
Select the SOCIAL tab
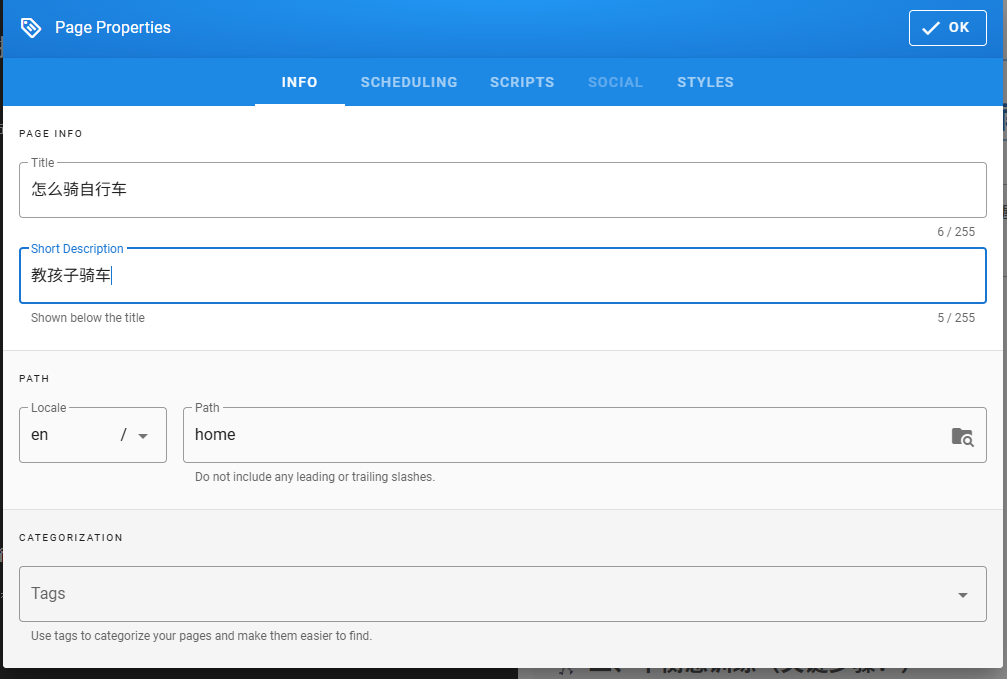point(615,82)
